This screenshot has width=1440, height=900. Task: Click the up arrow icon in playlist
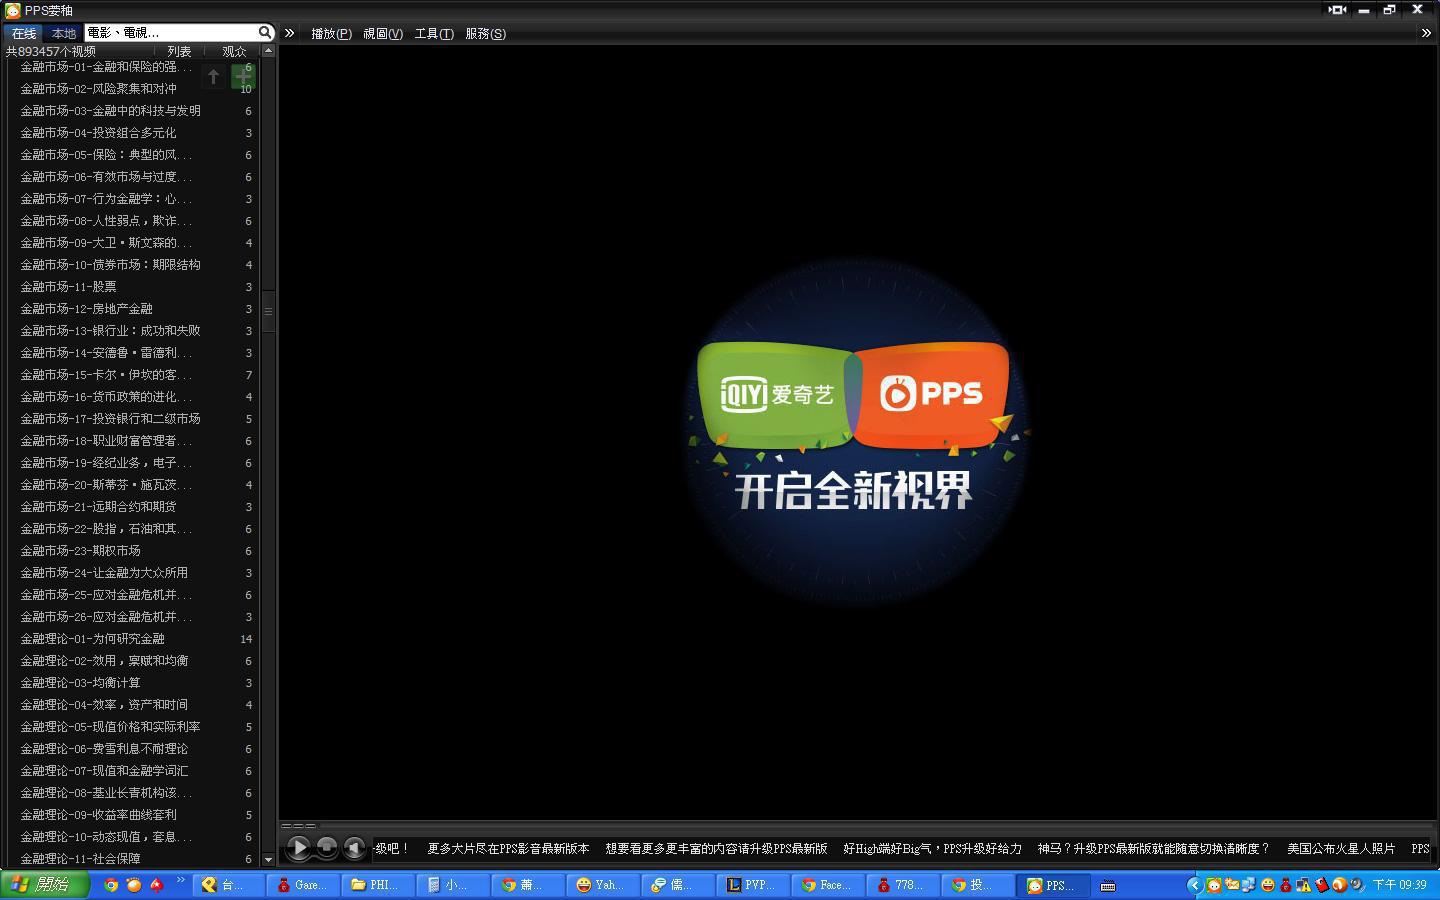pyautogui.click(x=213, y=76)
